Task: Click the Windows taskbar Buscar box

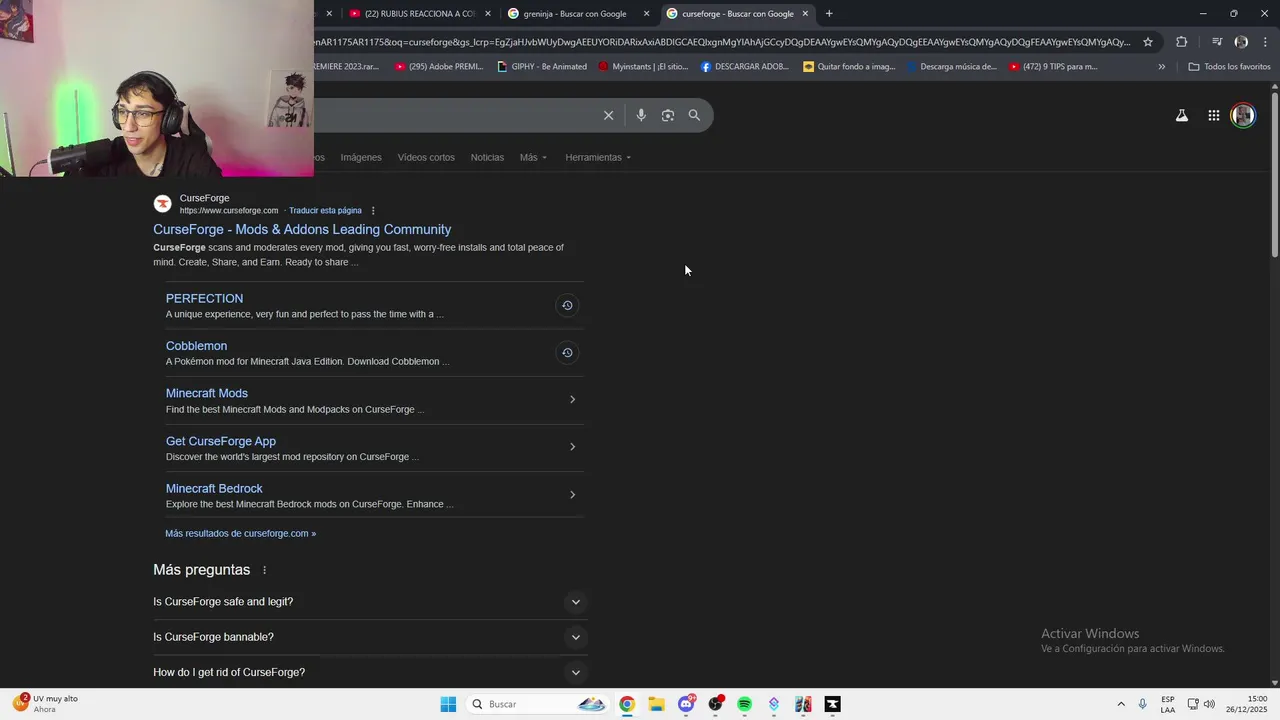Action: (538, 704)
